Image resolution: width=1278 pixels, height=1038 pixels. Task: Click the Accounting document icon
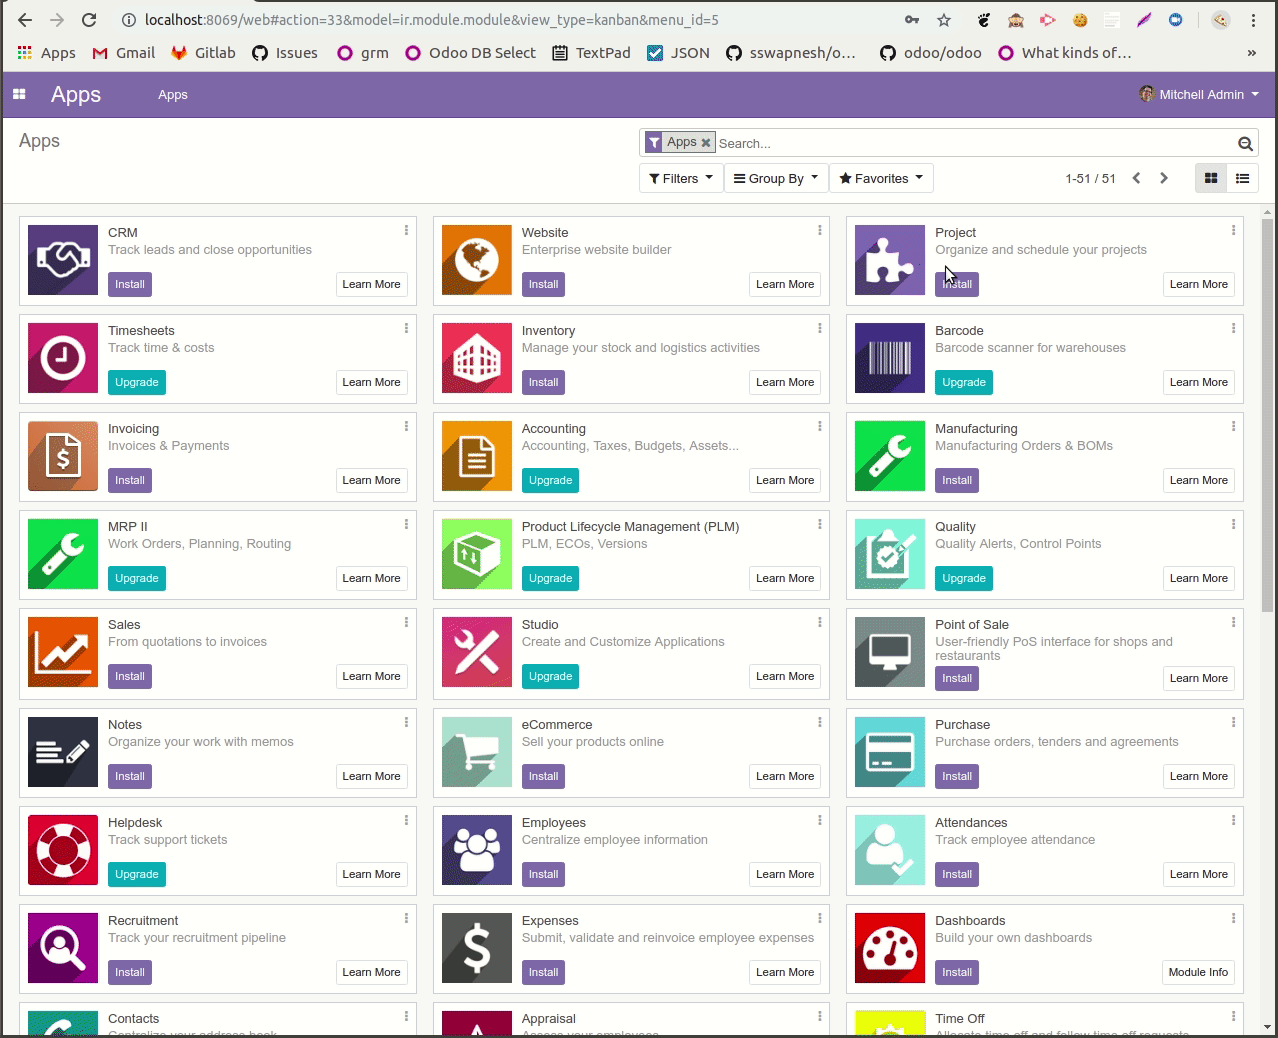click(x=477, y=456)
